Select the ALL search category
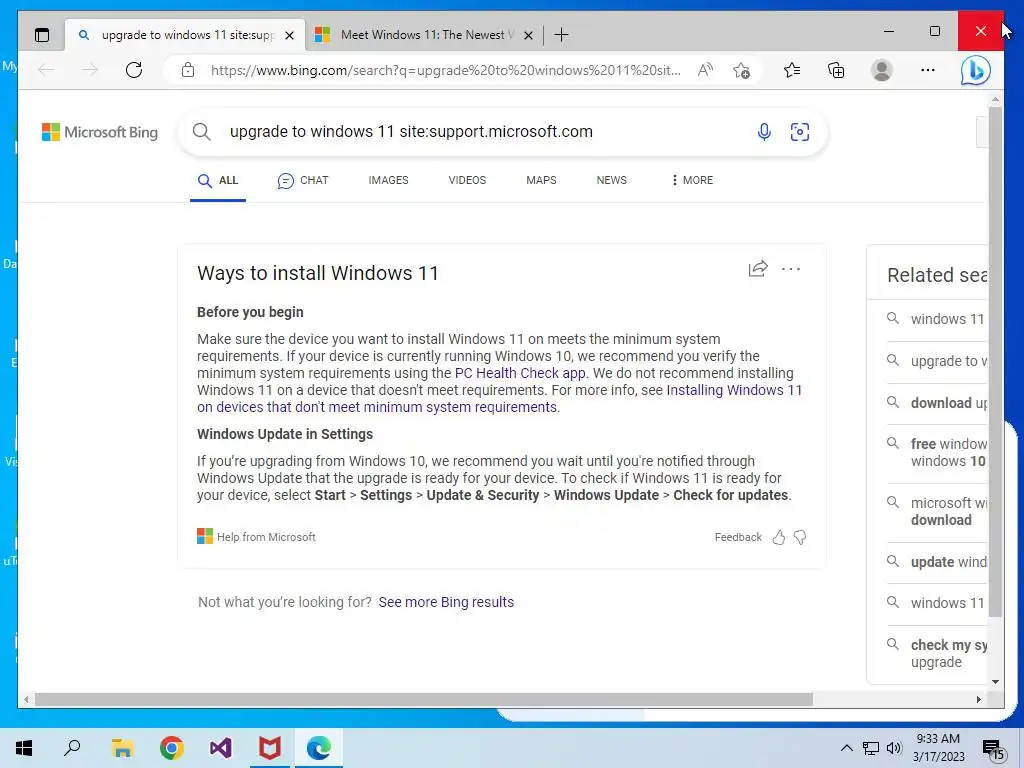 click(x=218, y=180)
